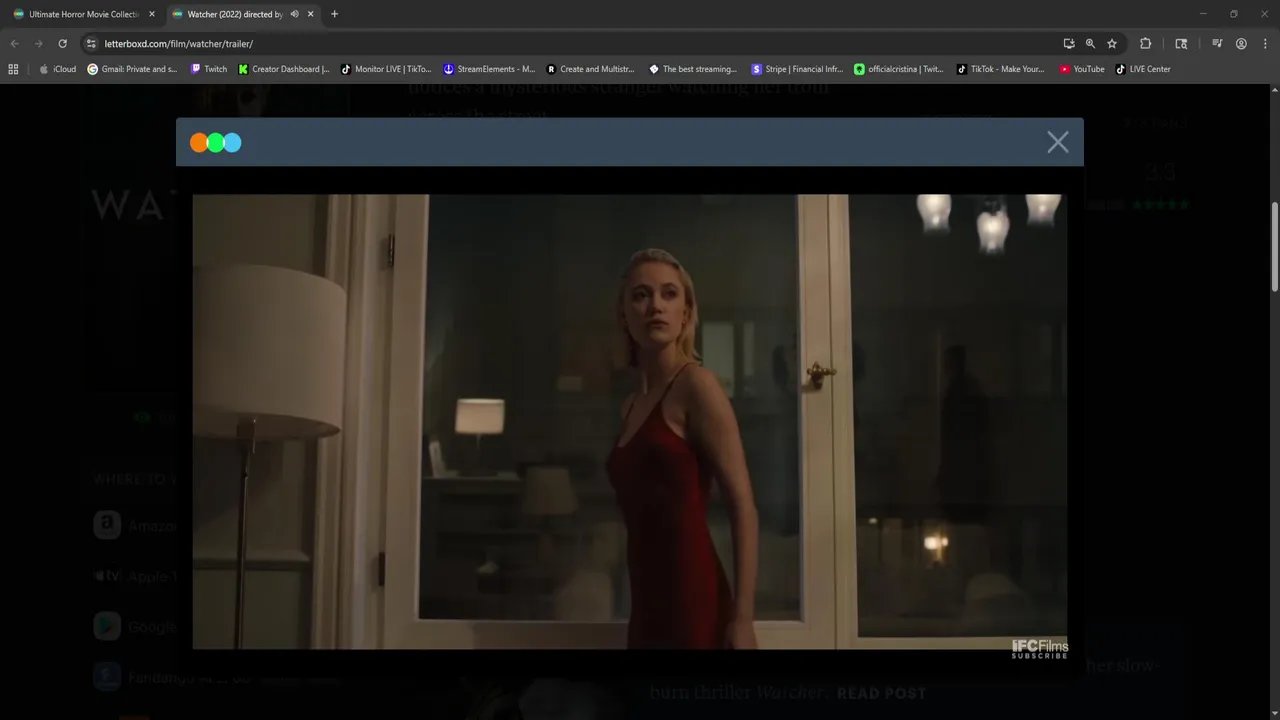
Task: Open the iCloud bookmark
Action: tap(57, 69)
